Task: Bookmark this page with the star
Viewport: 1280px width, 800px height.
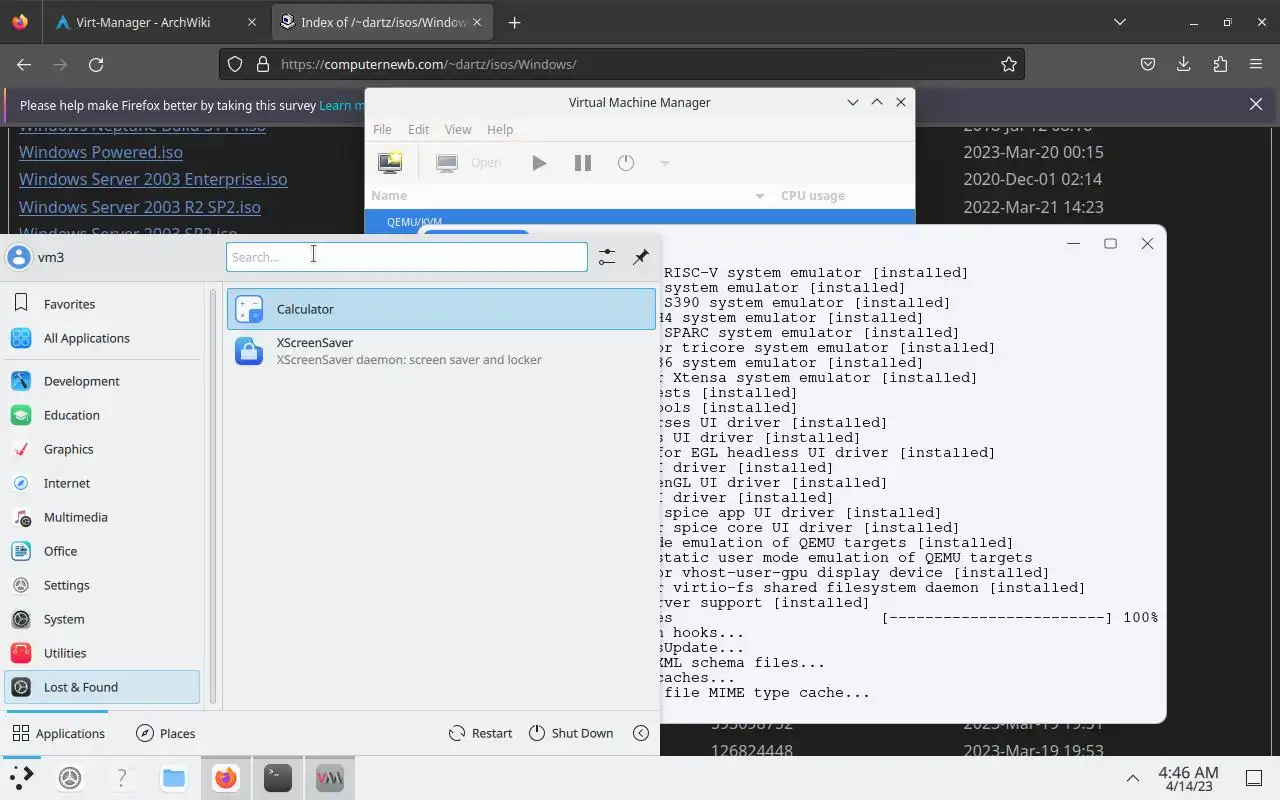Action: coord(1009,64)
